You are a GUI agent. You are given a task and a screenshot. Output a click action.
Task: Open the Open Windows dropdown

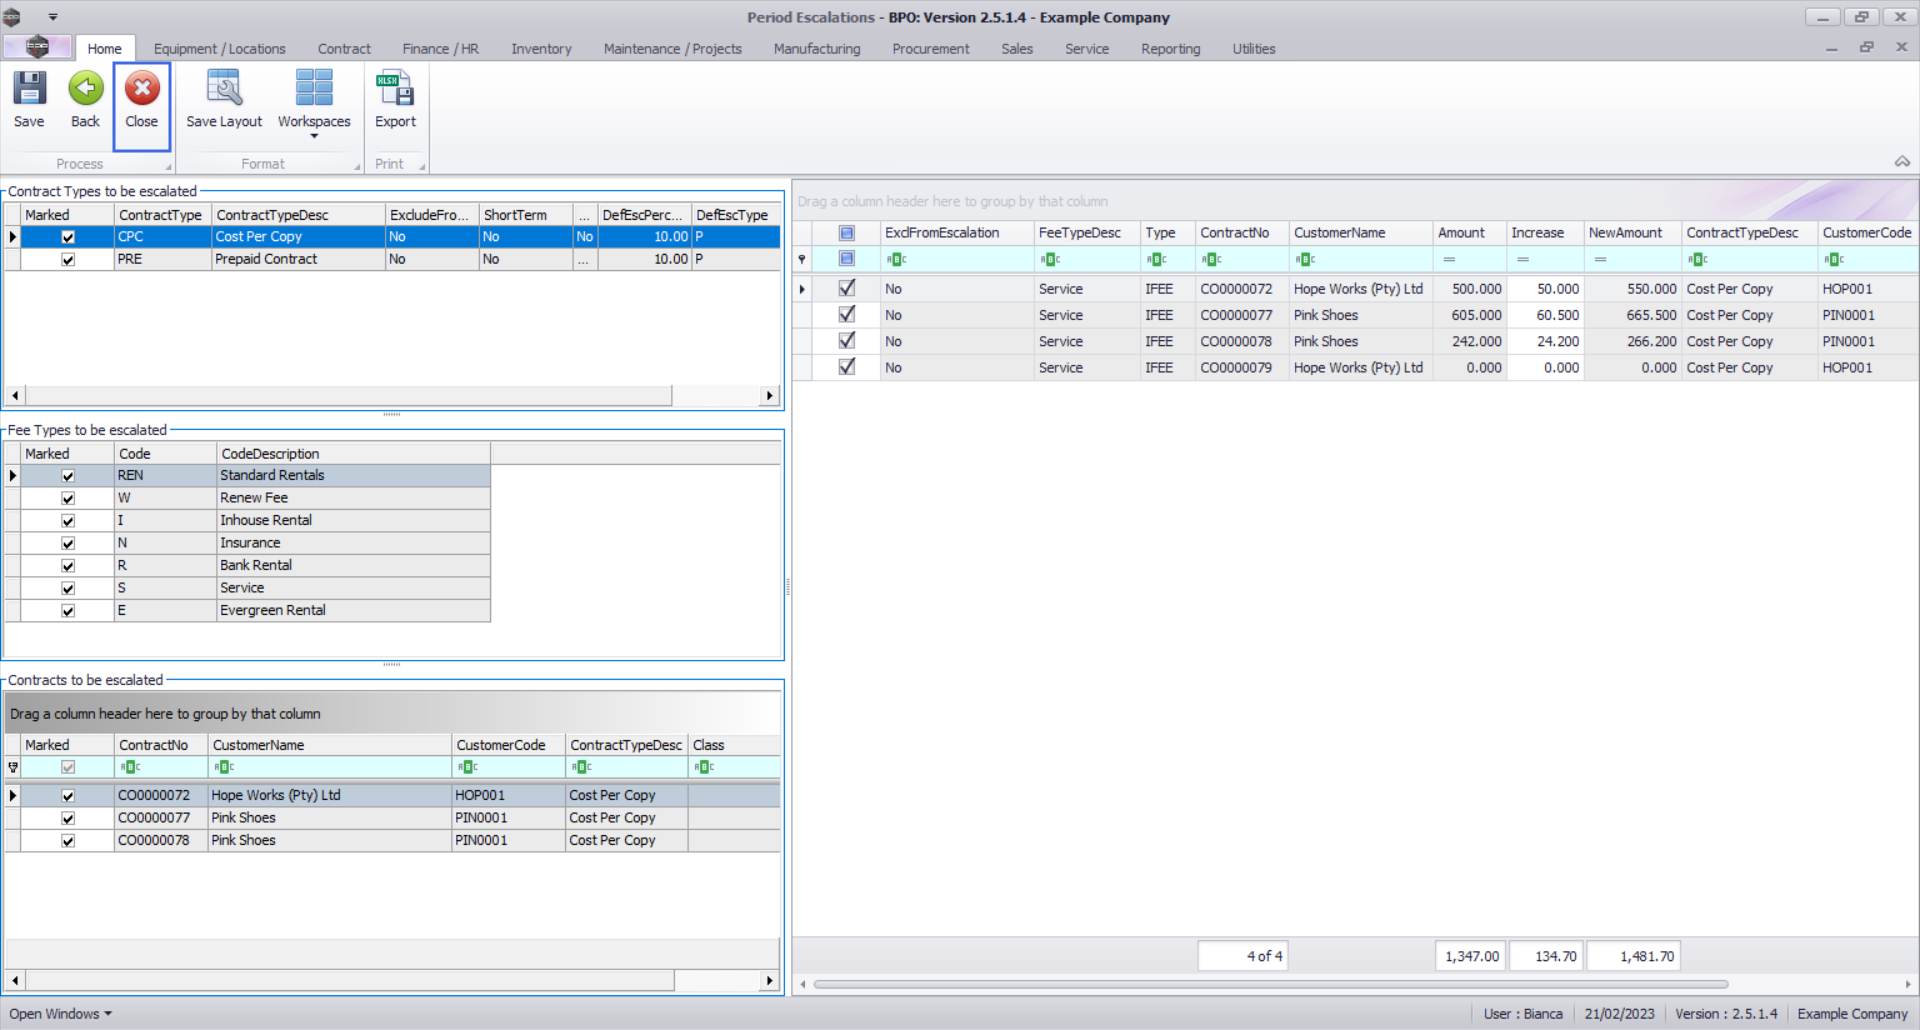pos(60,1014)
